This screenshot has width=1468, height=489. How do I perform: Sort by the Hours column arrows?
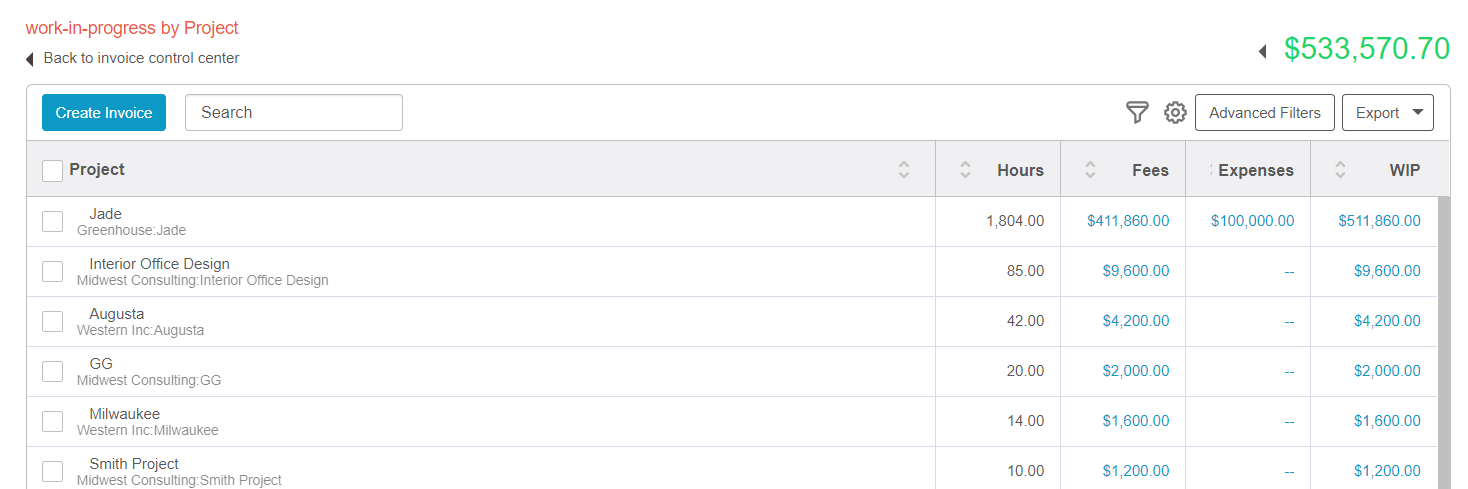point(965,170)
